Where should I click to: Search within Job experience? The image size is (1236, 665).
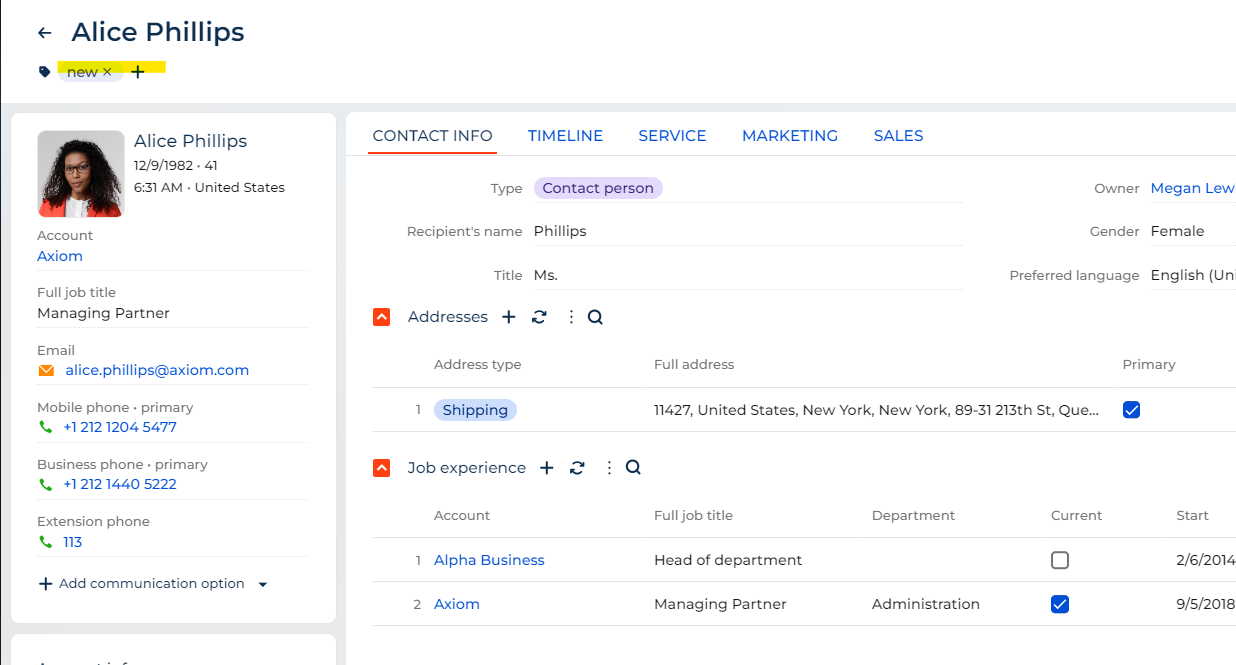click(633, 468)
